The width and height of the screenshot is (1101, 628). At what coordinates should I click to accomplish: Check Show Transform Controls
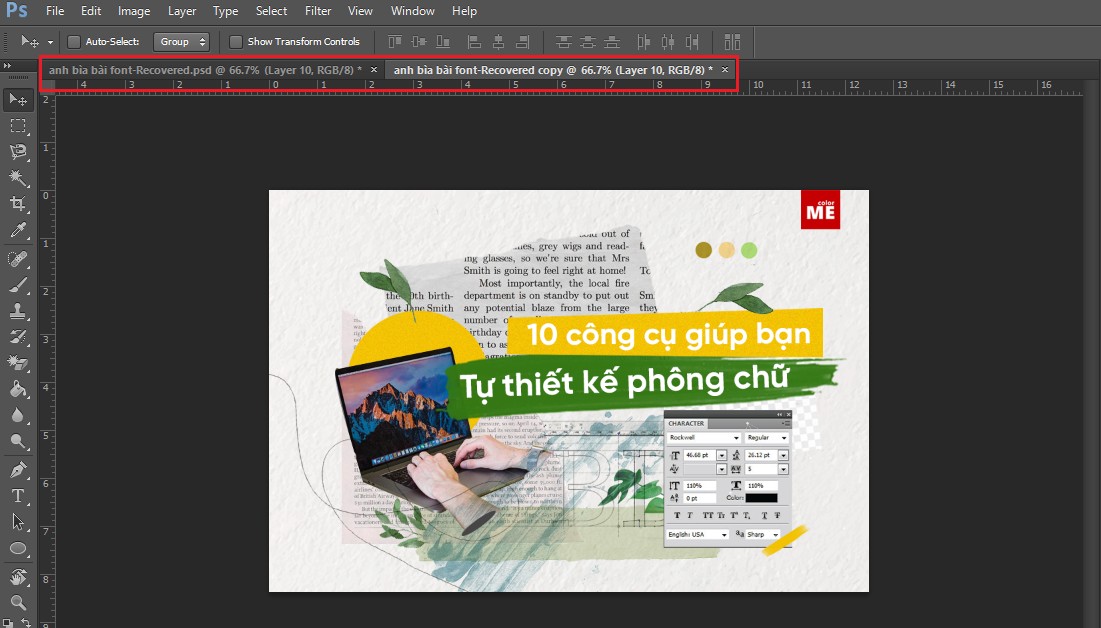[236, 42]
